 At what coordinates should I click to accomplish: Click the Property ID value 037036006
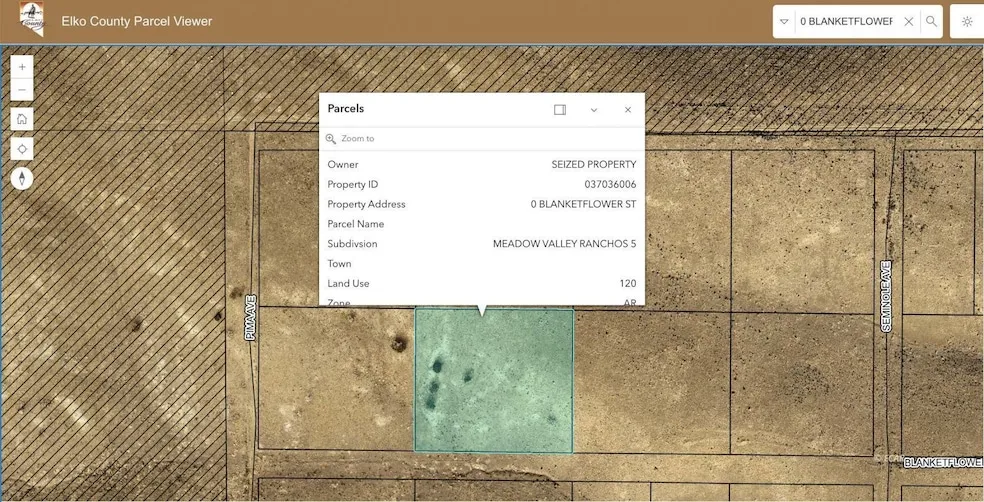pos(610,185)
